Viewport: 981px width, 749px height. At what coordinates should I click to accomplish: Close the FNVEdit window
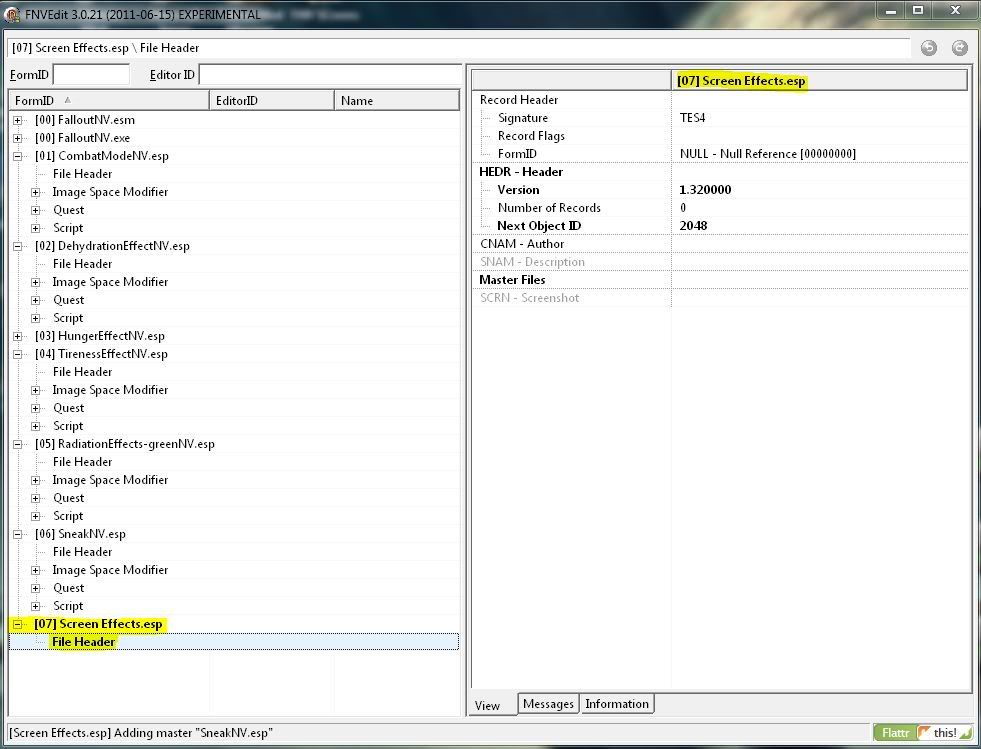[955, 11]
